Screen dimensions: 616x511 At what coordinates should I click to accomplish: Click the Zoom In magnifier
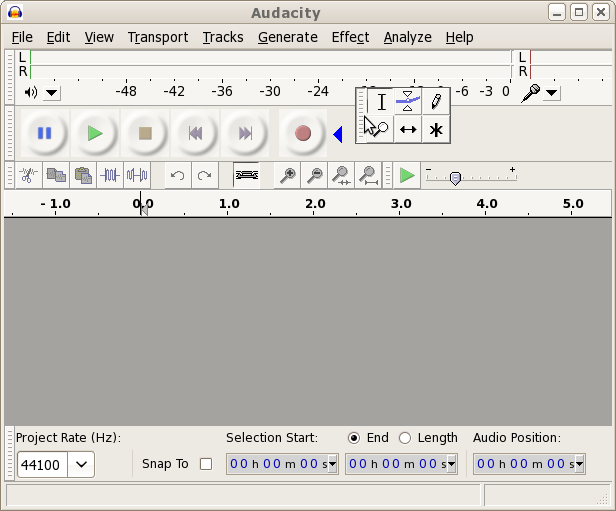point(288,176)
